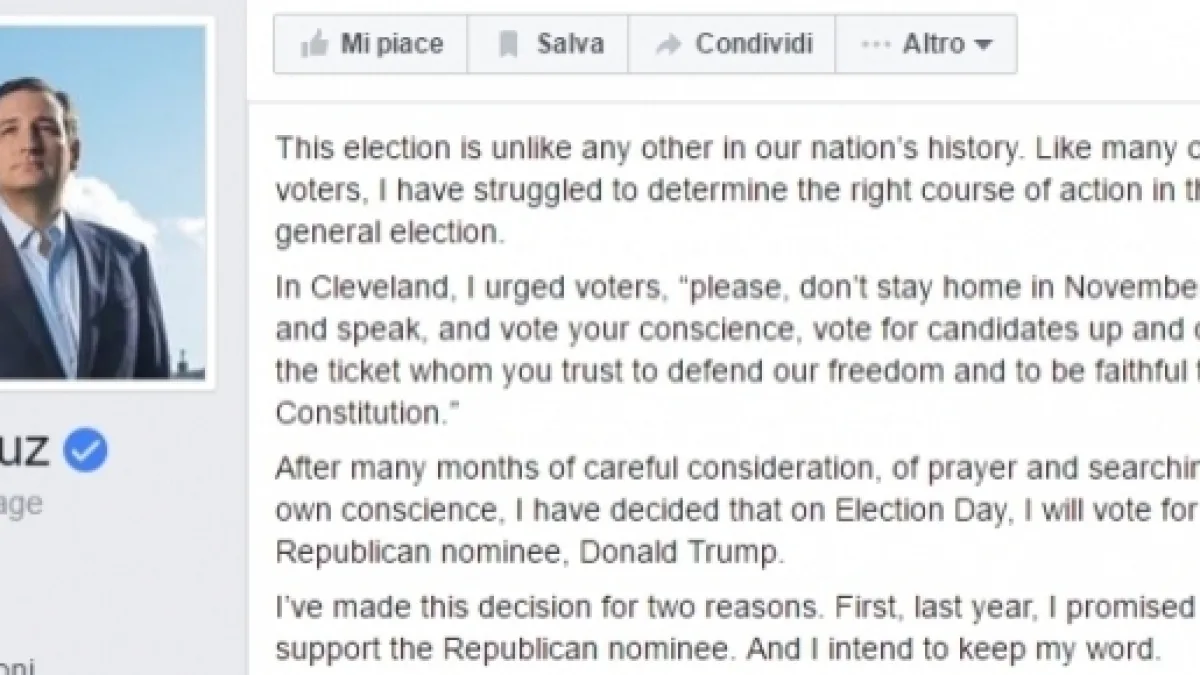Click the page name next to verified badge
1200x675 pixels.
tap(25, 453)
